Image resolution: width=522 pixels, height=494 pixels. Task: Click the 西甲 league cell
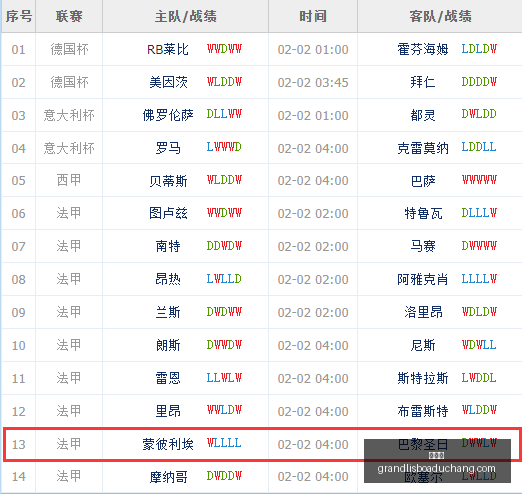pyautogui.click(x=69, y=180)
